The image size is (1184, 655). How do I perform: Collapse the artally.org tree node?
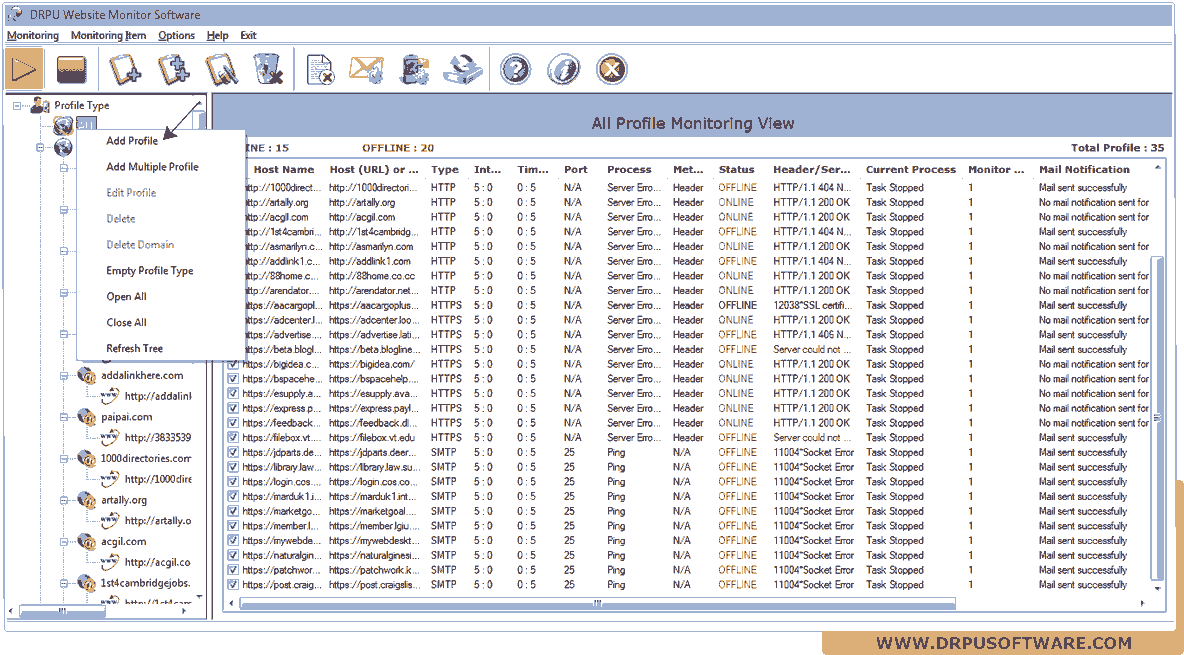(64, 500)
